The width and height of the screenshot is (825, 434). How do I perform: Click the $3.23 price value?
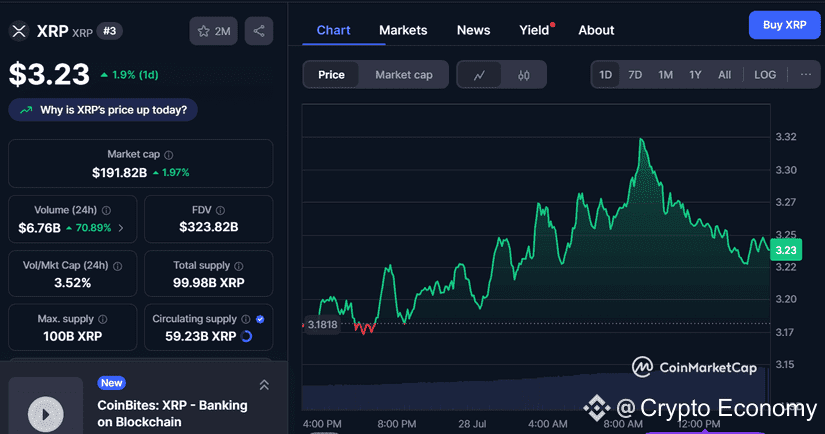point(49,74)
